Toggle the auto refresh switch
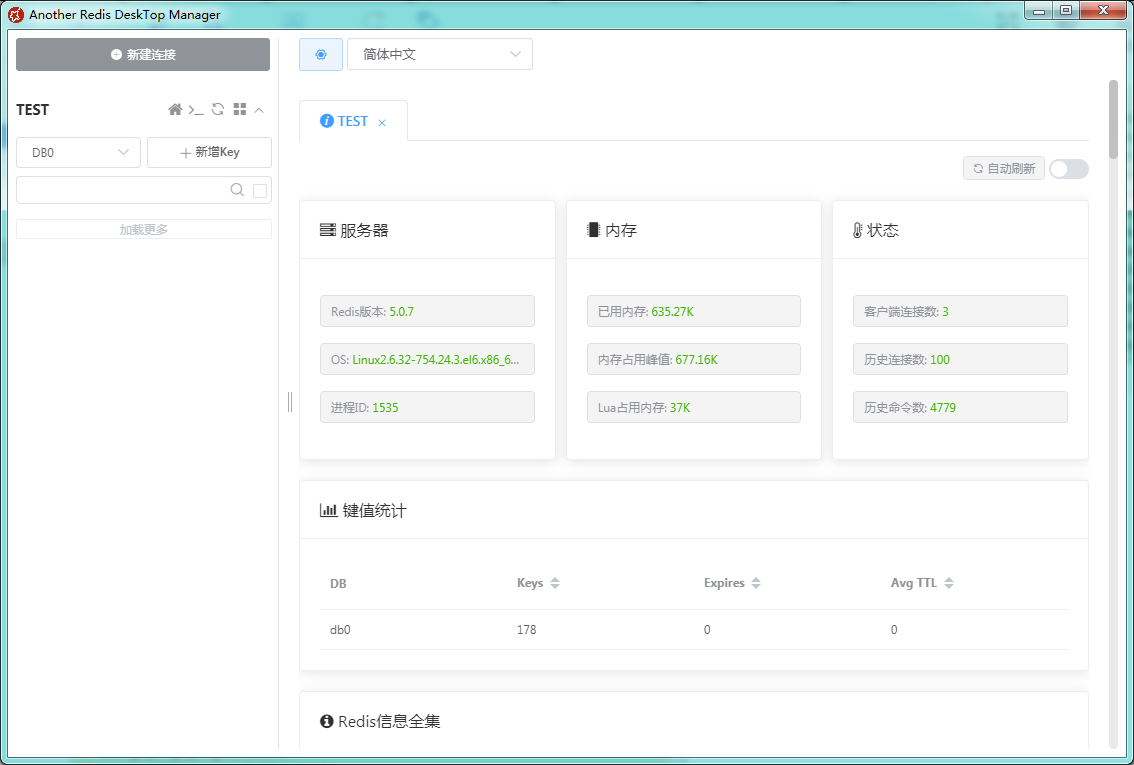Viewport: 1134px width, 765px height. [x=1069, y=168]
